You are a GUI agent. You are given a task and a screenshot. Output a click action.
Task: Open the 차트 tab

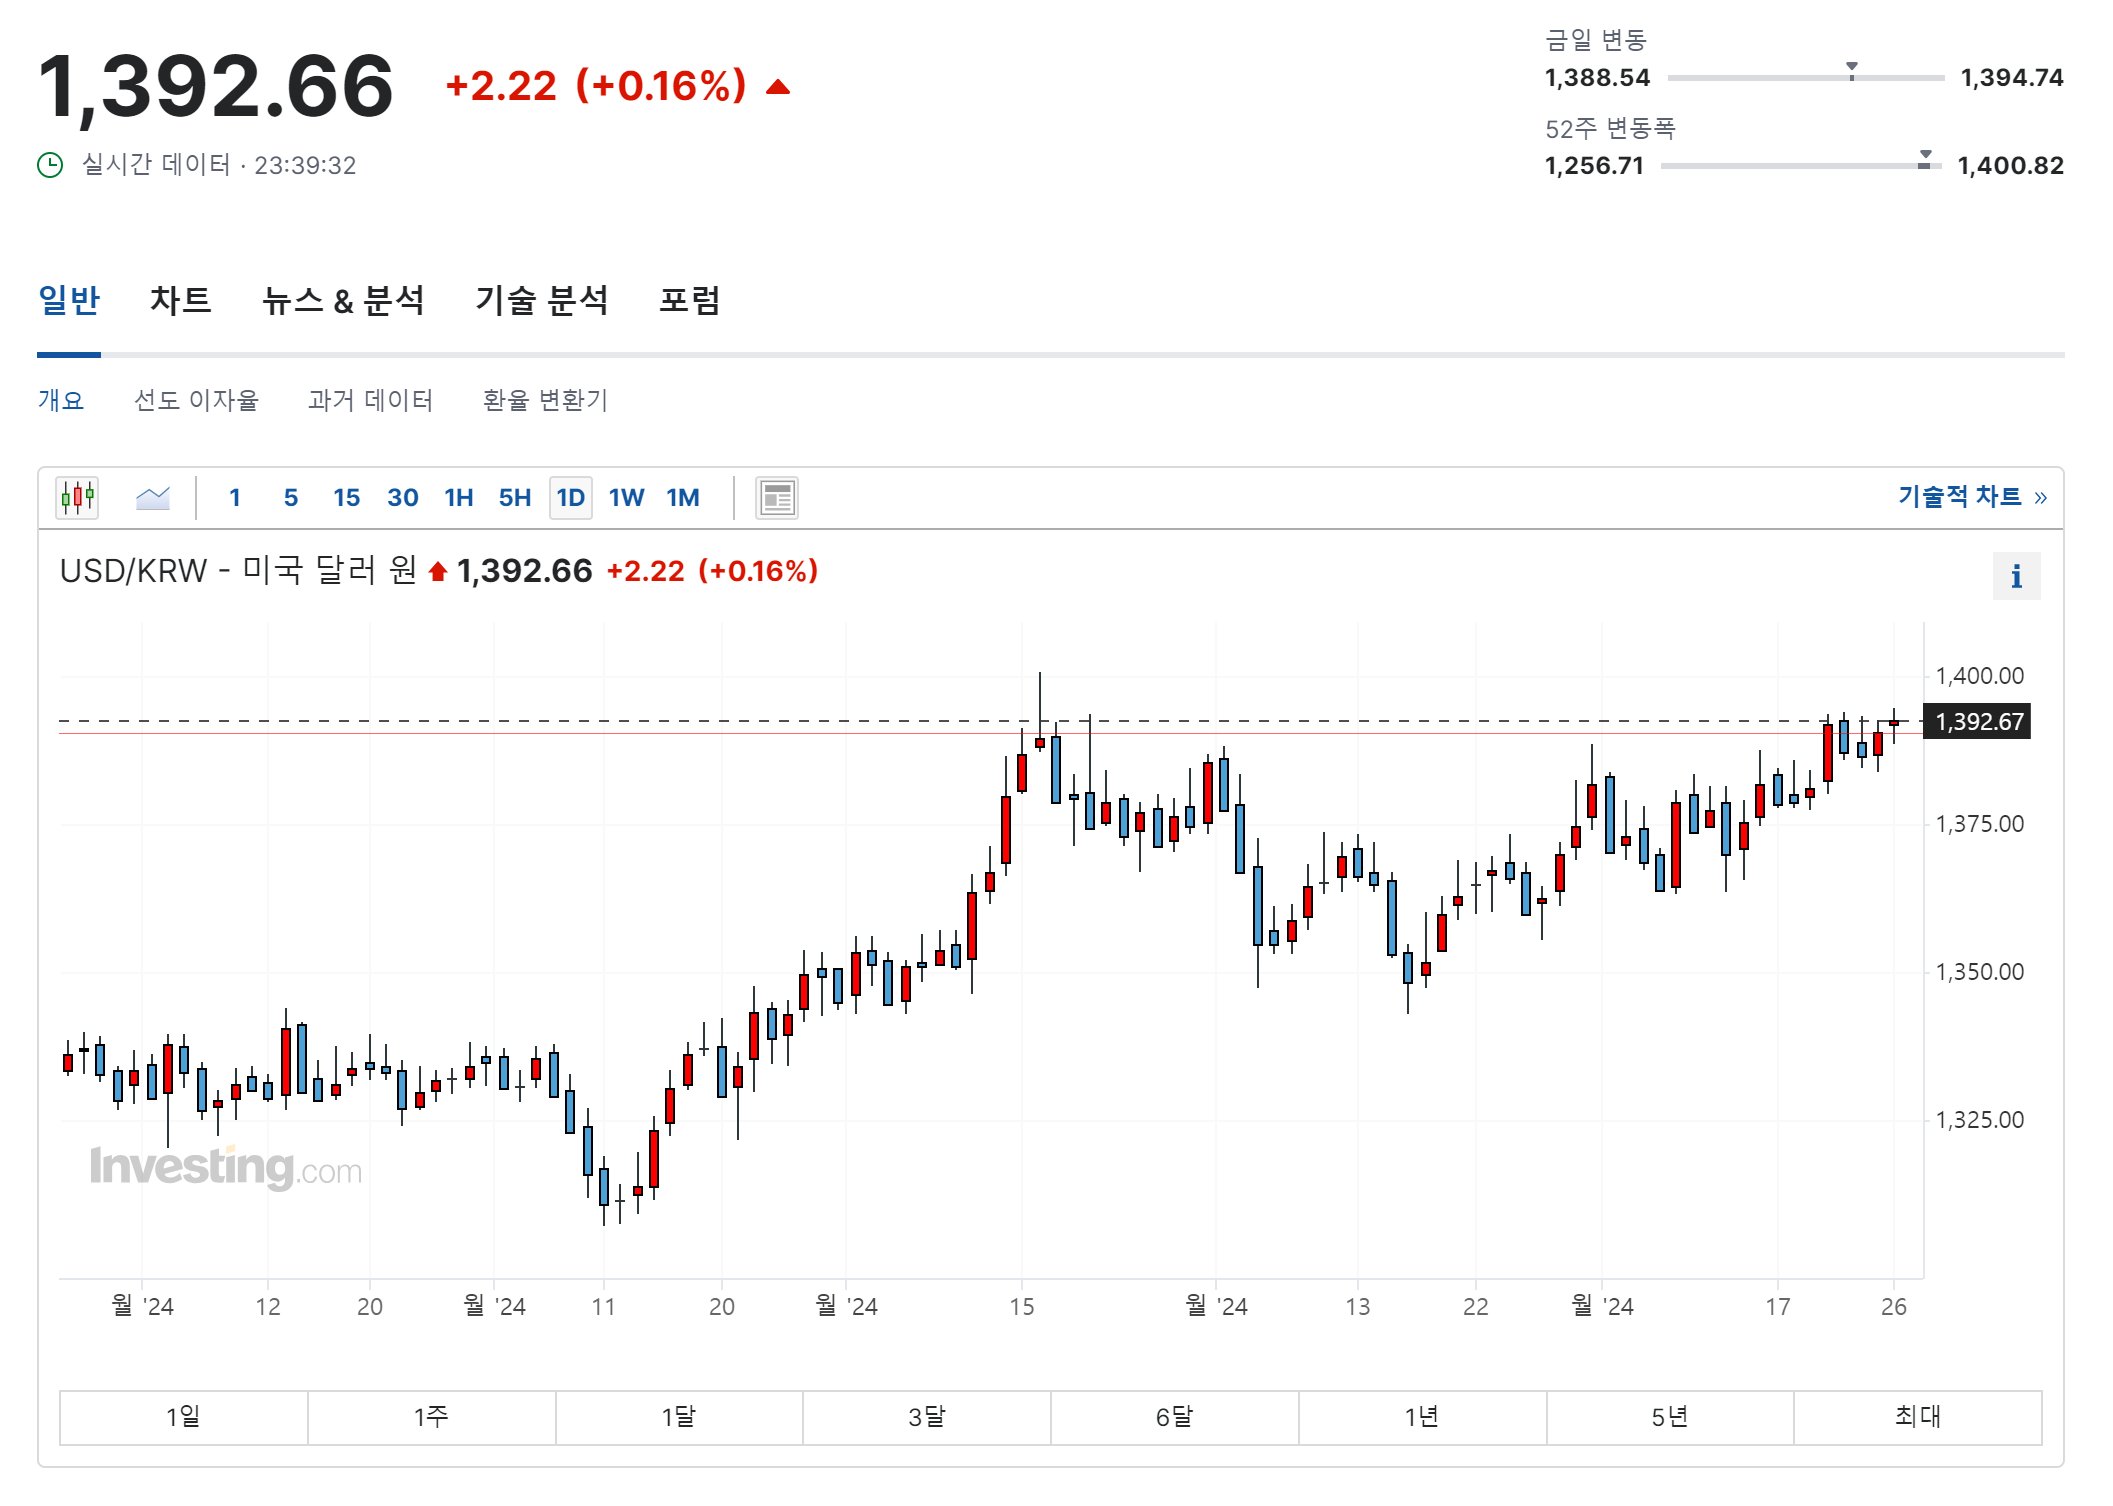pos(181,300)
